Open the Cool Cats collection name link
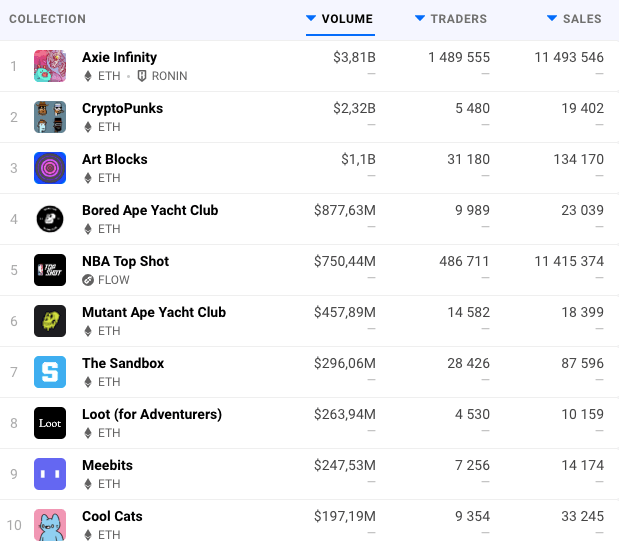The height and width of the screenshot is (544, 619). click(x=112, y=516)
